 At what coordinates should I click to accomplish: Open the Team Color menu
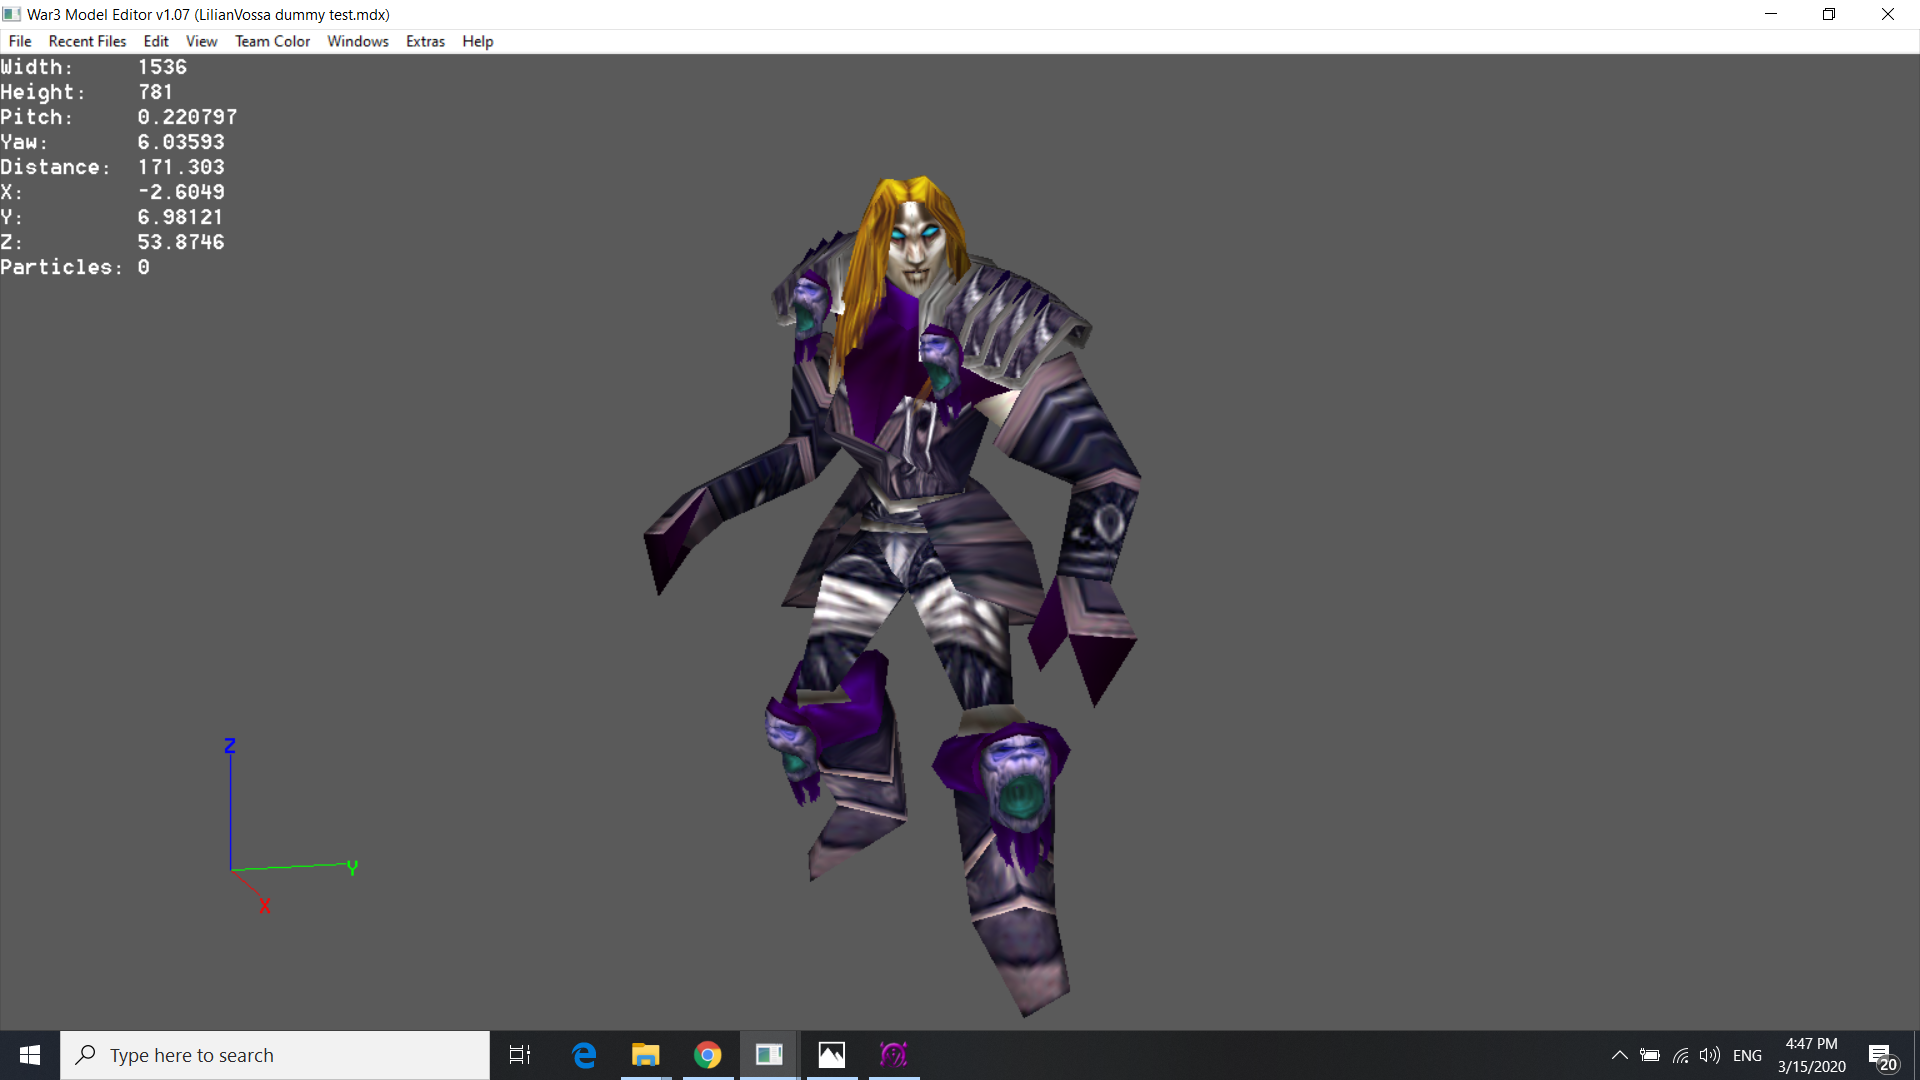tap(272, 41)
